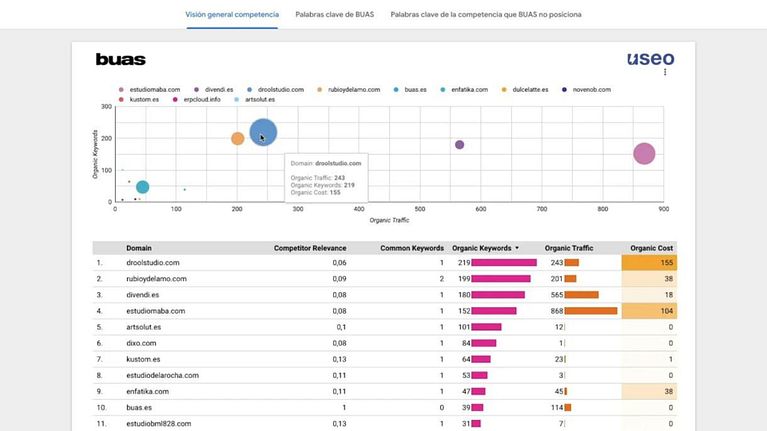The image size is (767, 431).
Task: Click the blue droolstudio.com bubble
Action: (x=263, y=133)
